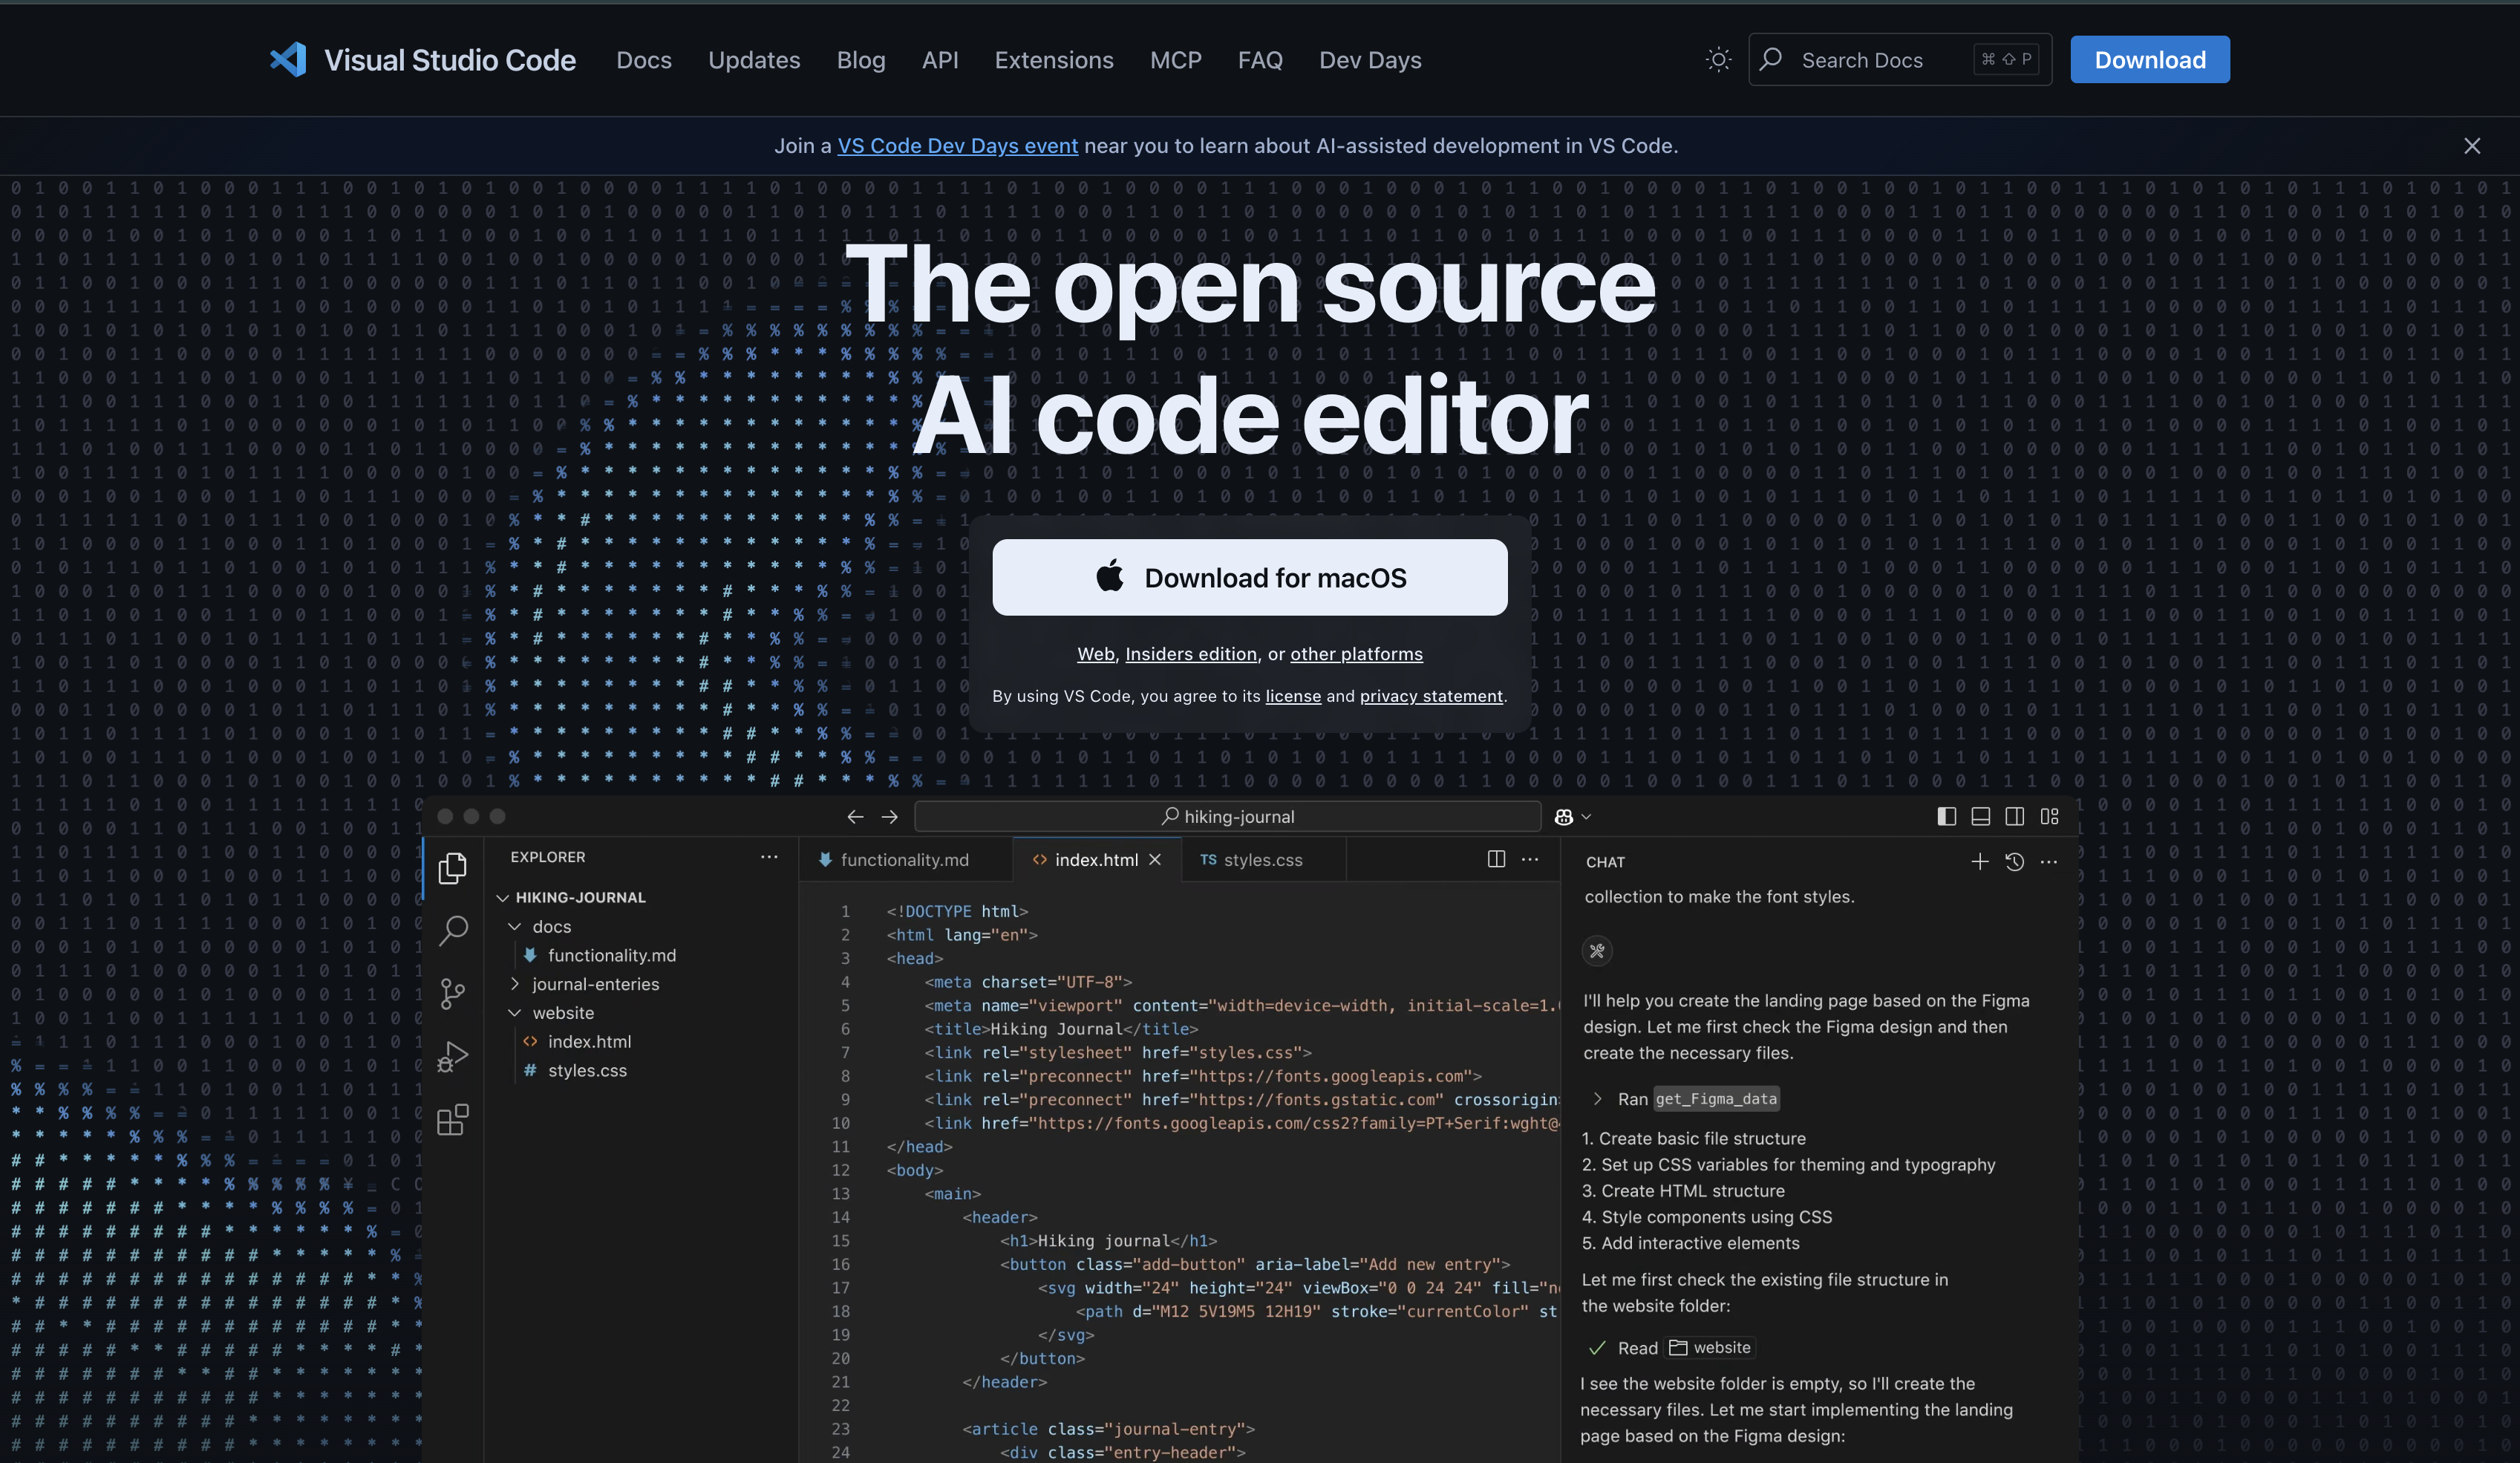
Task: Toggle the primary sidebar layout icon
Action: 1946,816
